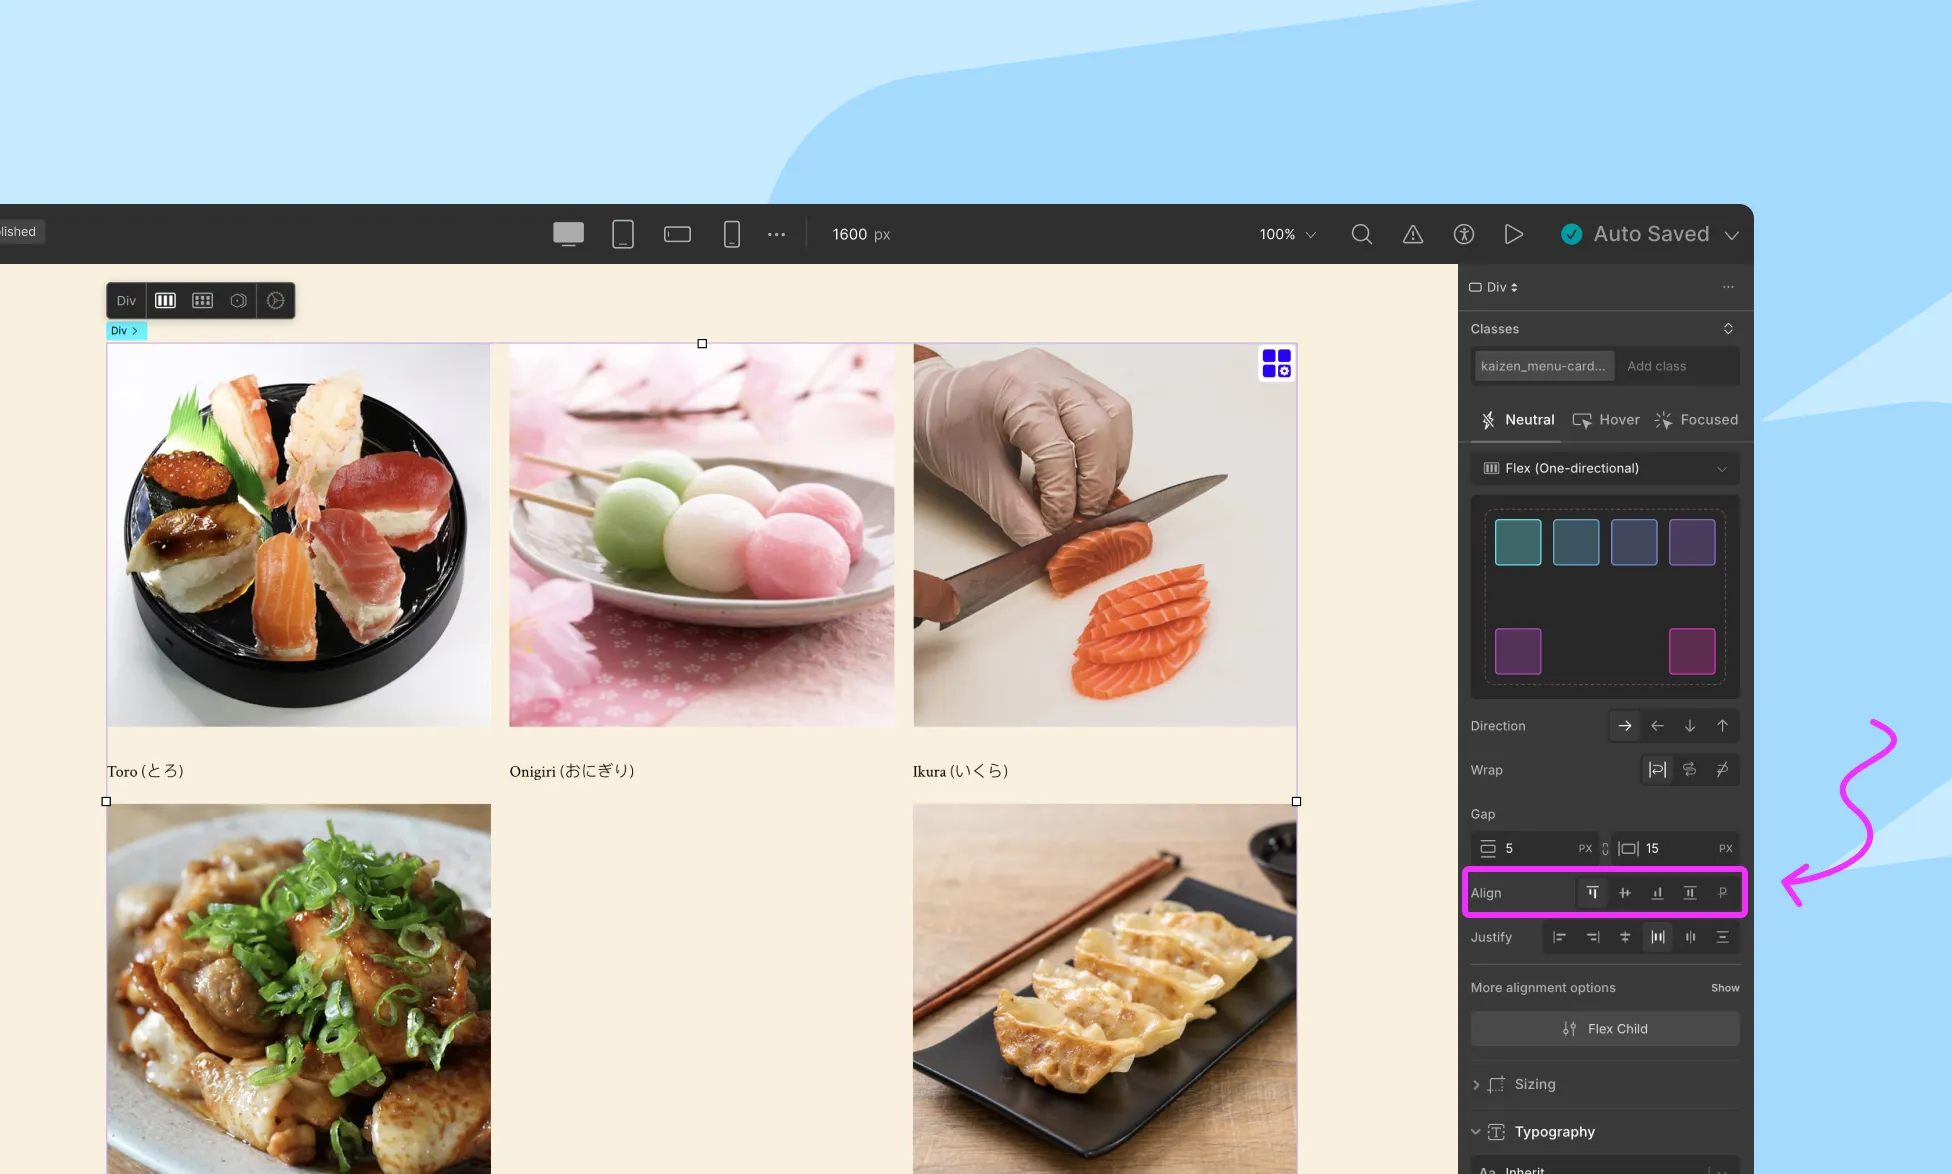Set flex direction to row (right arrow)

[x=1624, y=726]
